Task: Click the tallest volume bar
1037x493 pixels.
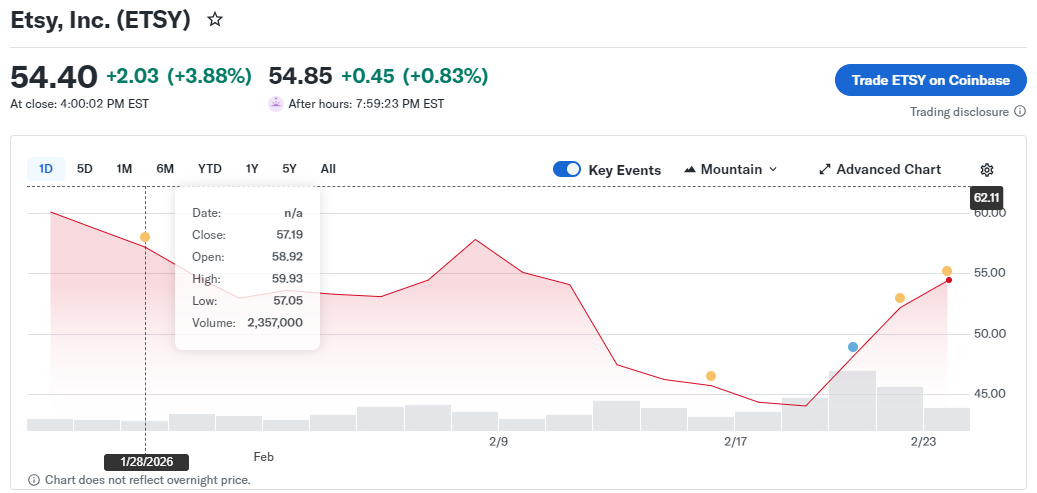Action: click(x=852, y=400)
